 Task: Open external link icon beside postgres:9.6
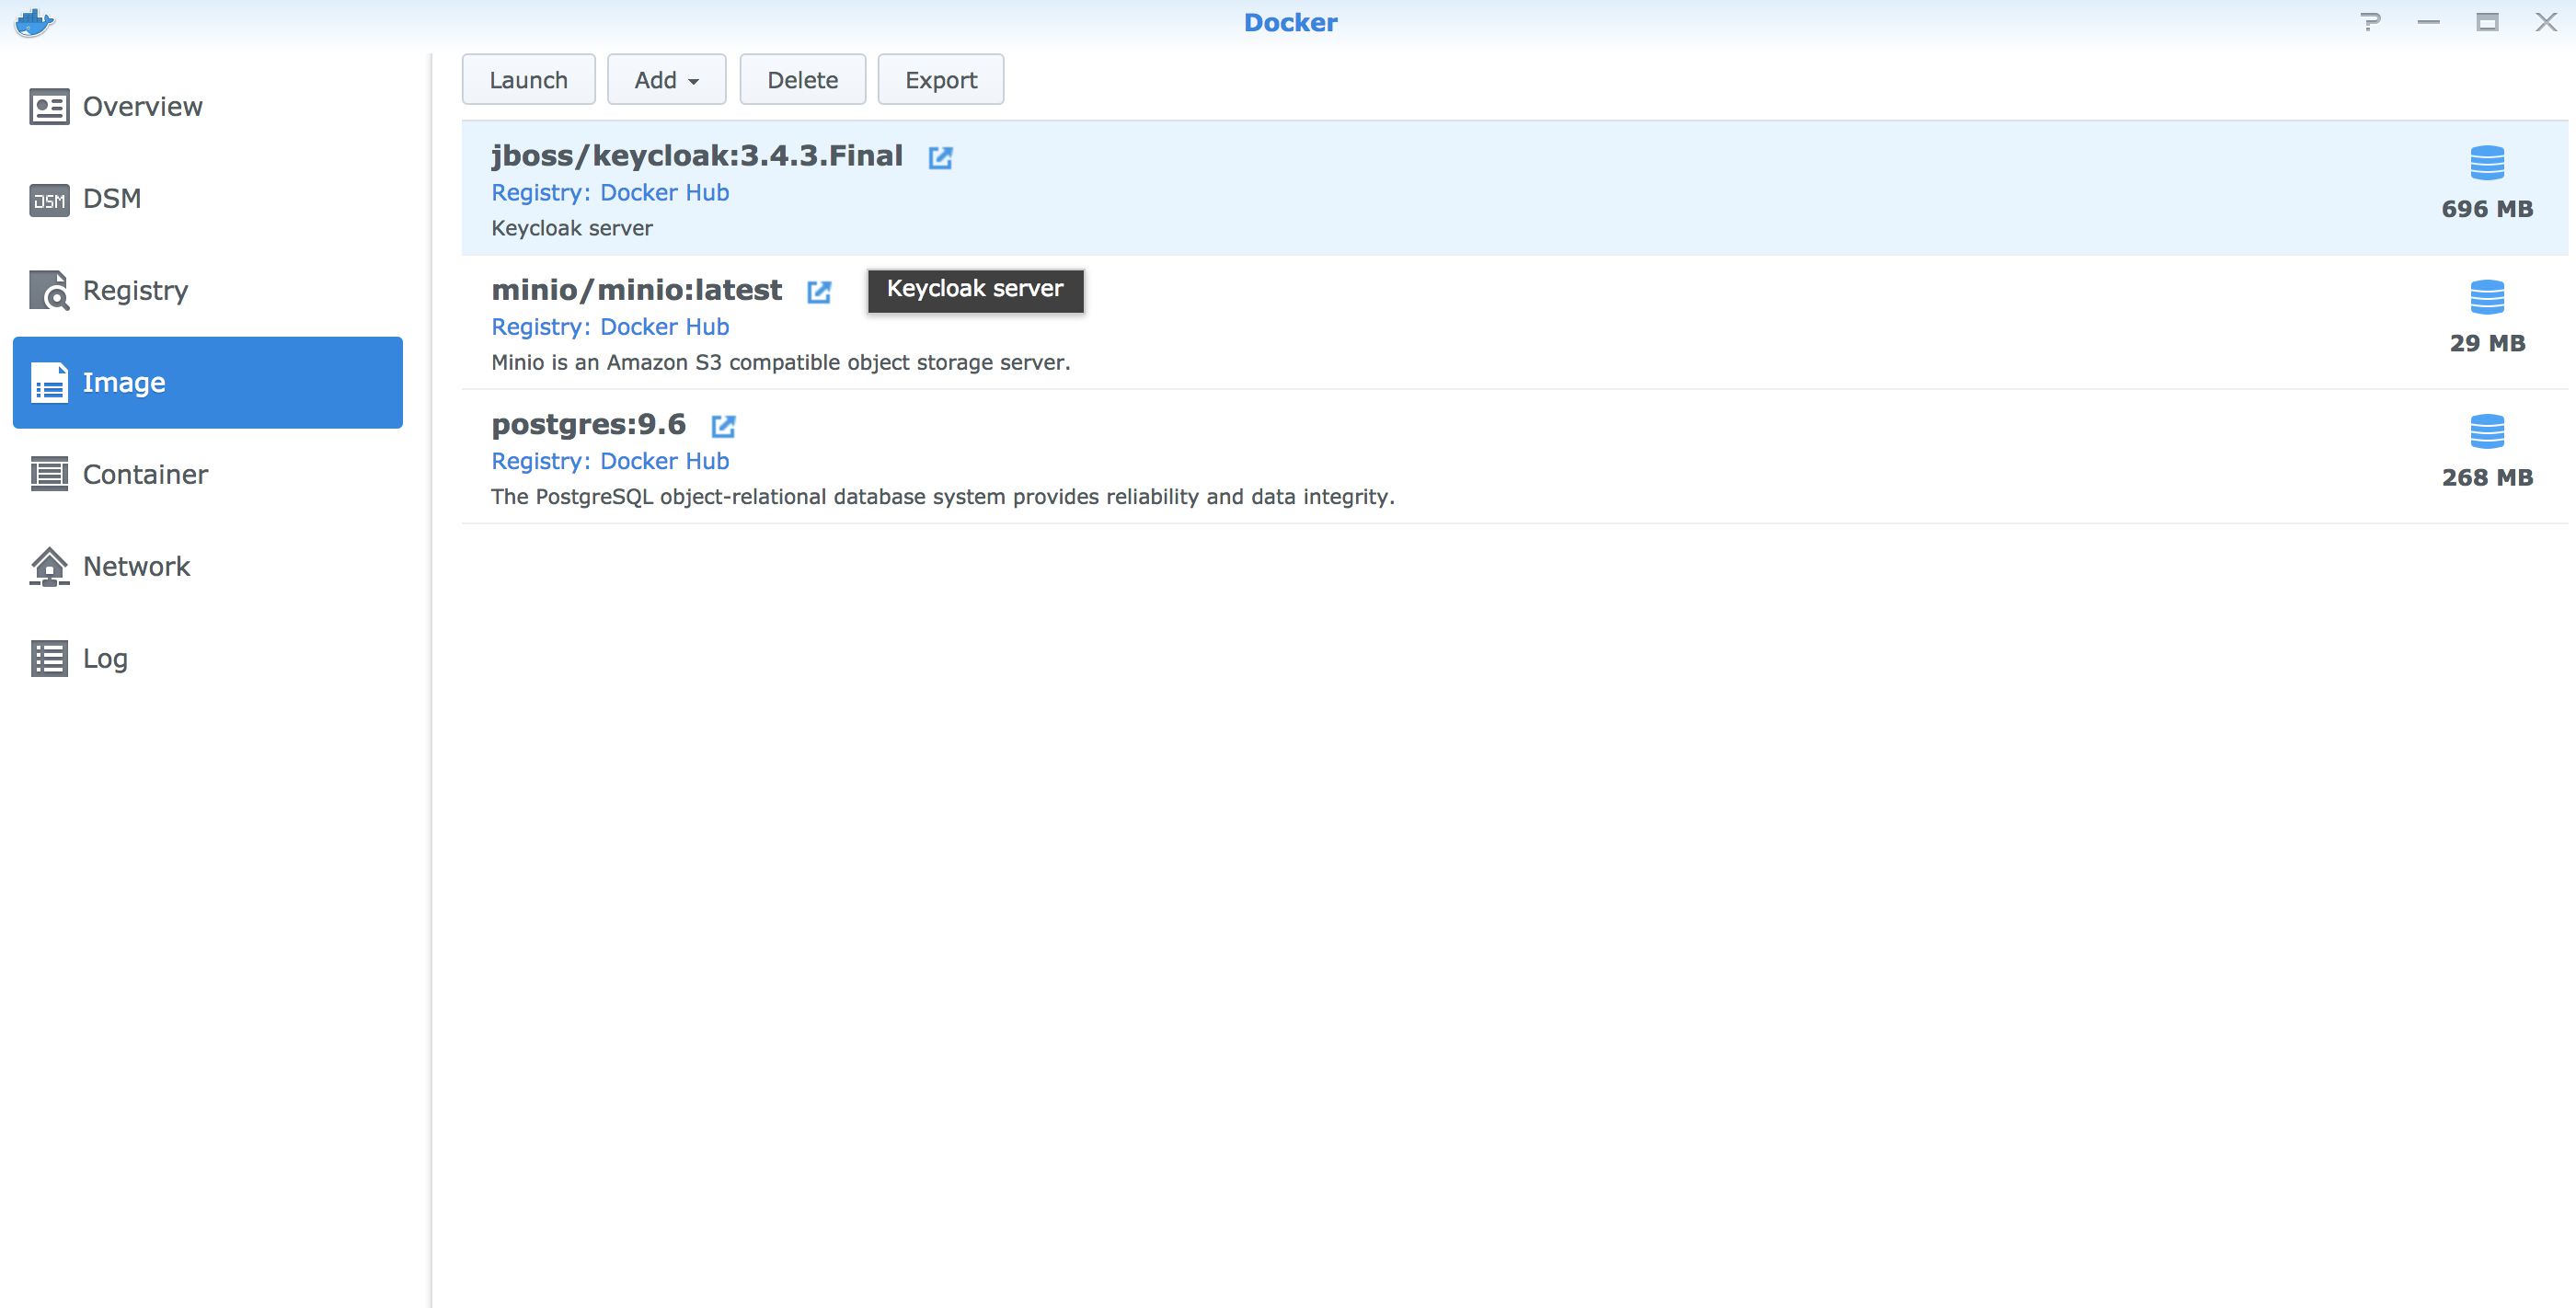(722, 426)
